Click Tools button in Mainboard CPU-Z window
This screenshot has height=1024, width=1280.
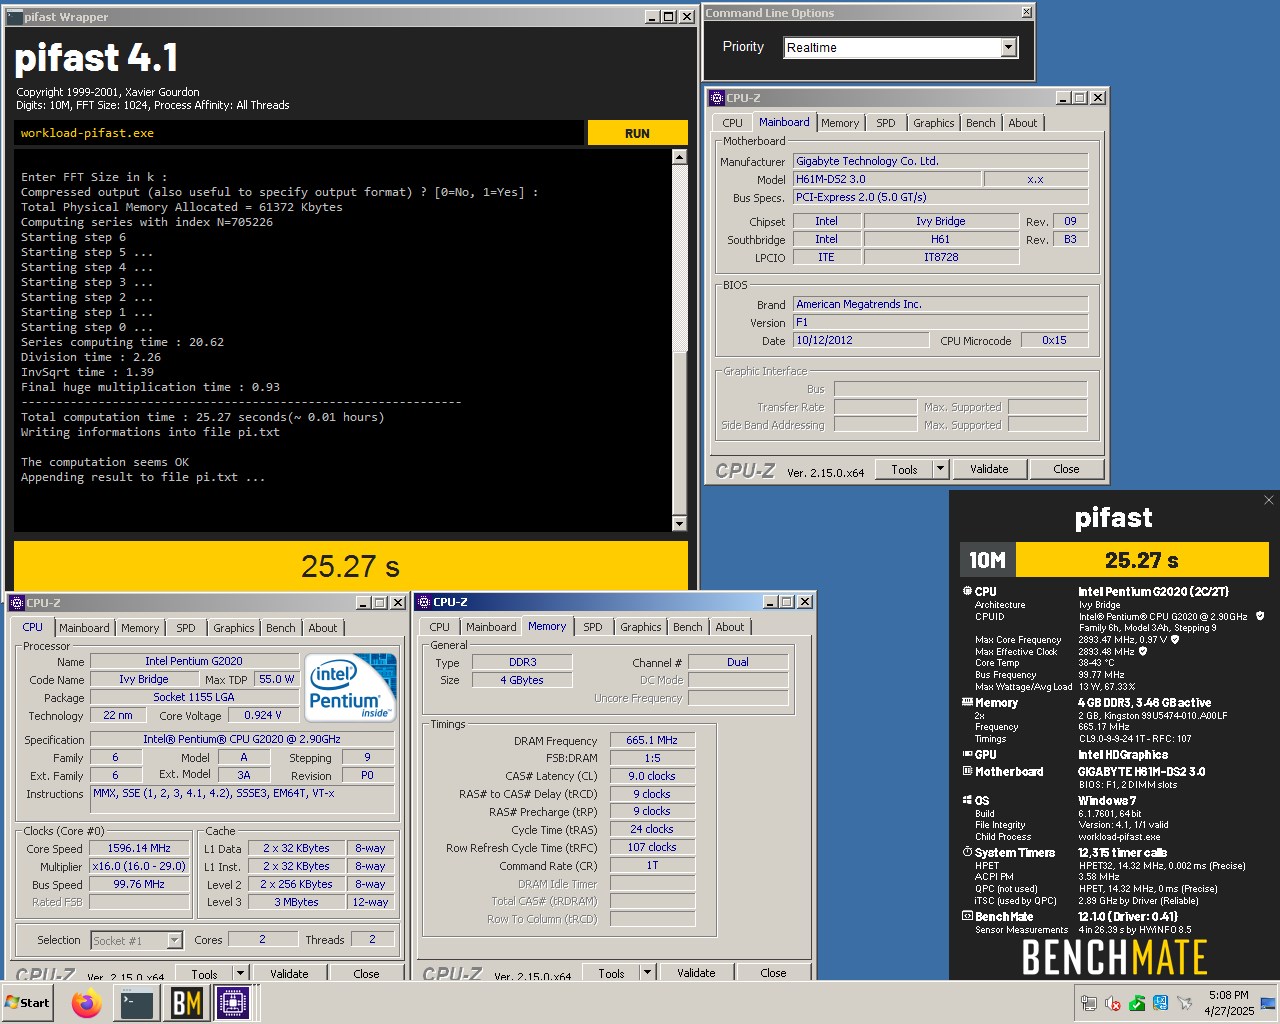904,469
